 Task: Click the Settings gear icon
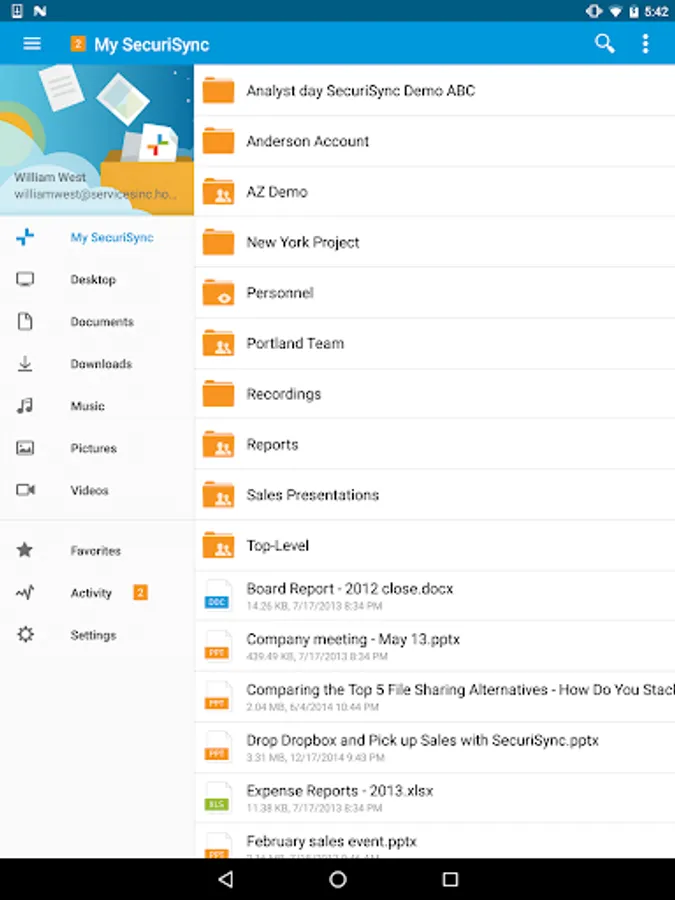(x=25, y=634)
